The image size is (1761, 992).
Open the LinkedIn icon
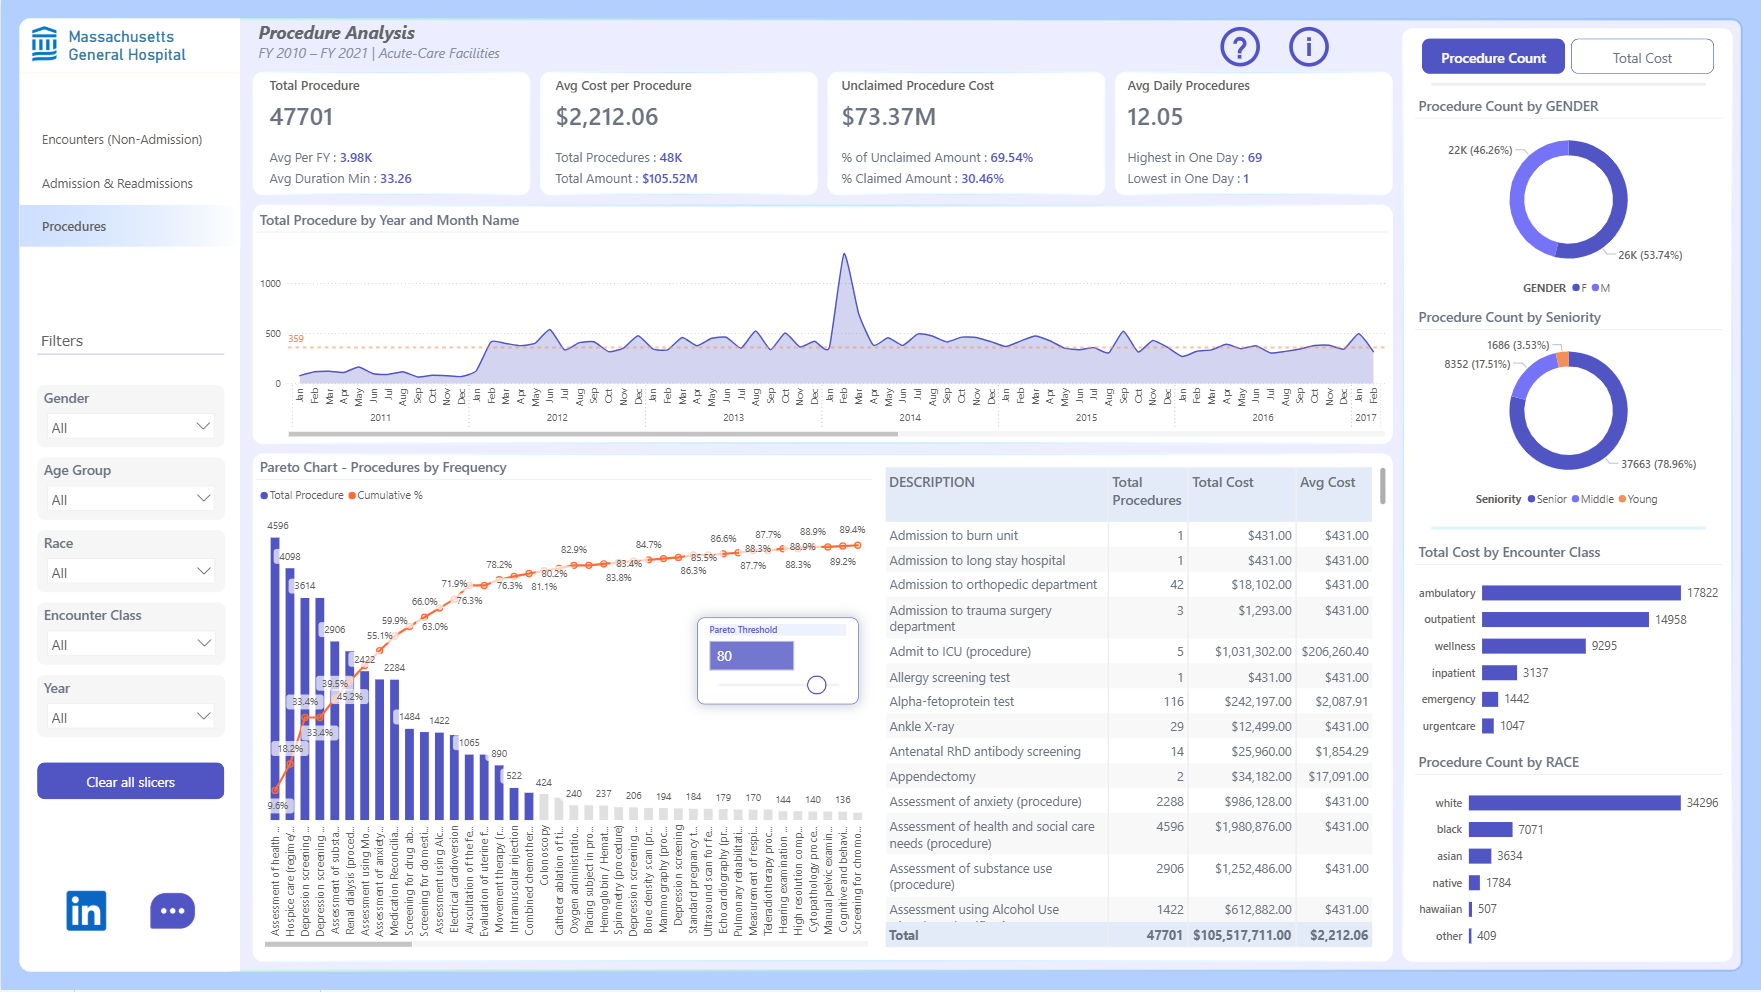pos(86,911)
